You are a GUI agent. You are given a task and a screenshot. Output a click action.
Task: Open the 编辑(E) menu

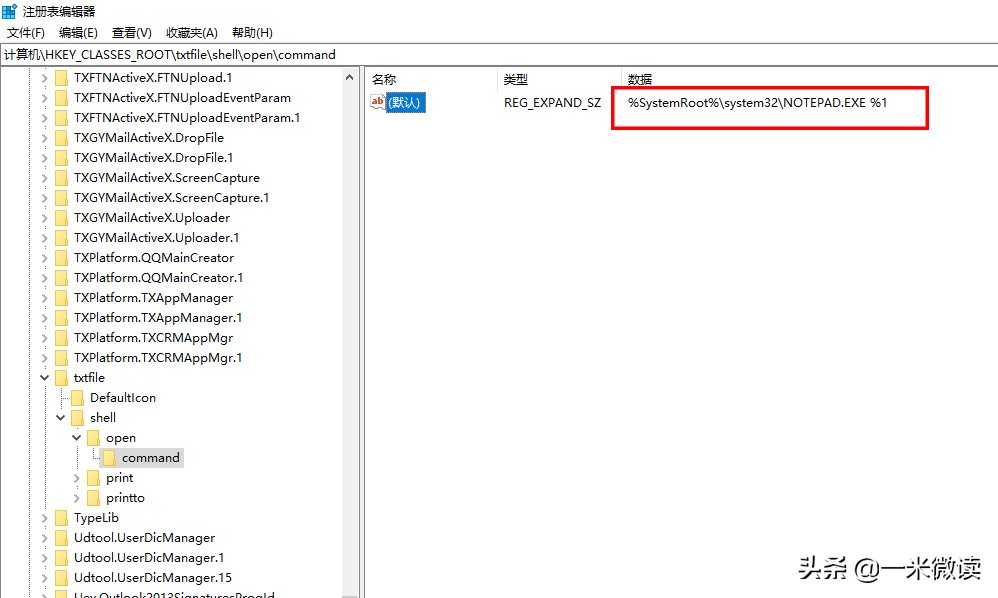78,32
